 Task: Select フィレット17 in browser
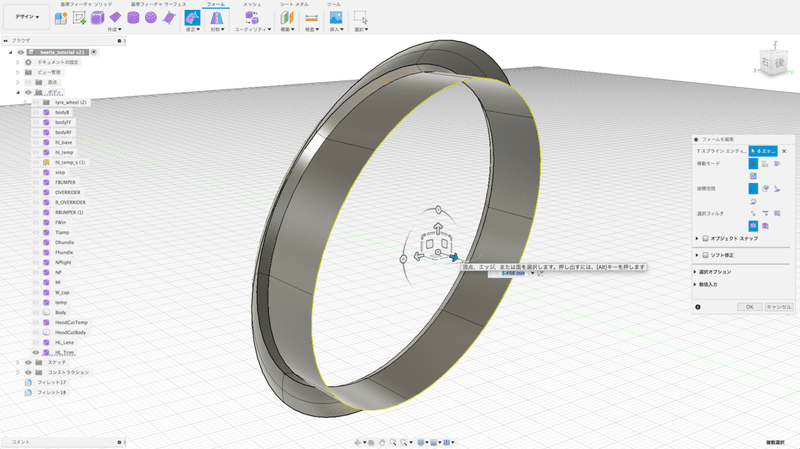[x=52, y=383]
